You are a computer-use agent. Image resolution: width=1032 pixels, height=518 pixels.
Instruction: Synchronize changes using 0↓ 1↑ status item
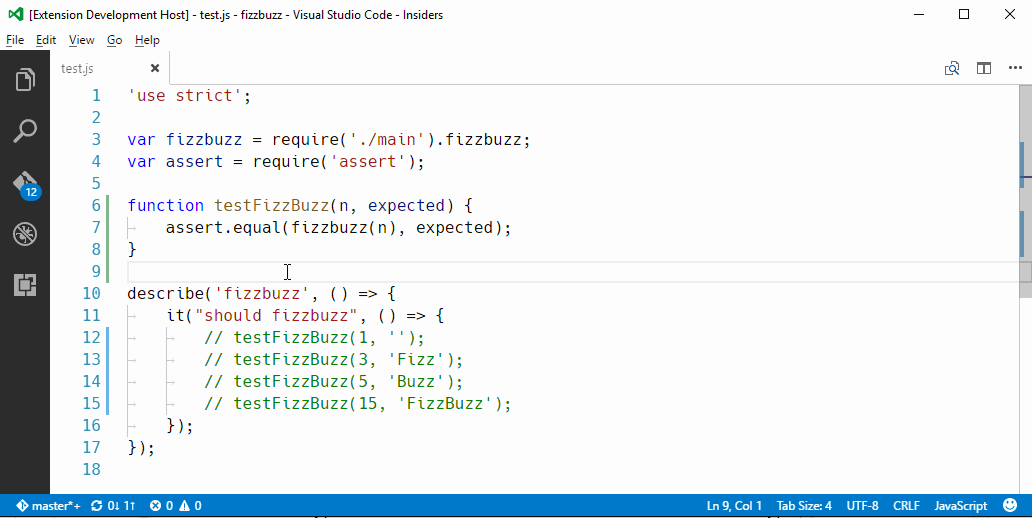(113, 505)
